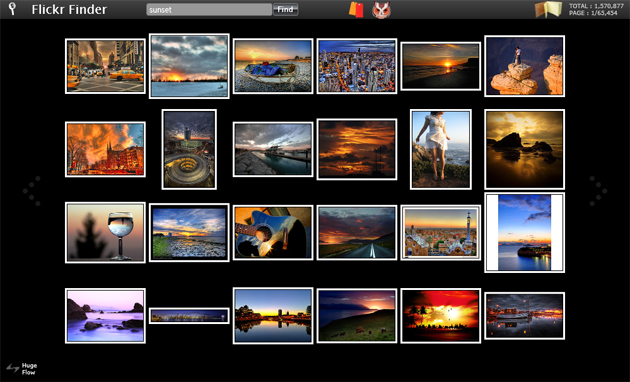The image size is (630, 382).
Task: Open the narrow city skyline panorama thumbnail
Action: pyautogui.click(x=189, y=316)
